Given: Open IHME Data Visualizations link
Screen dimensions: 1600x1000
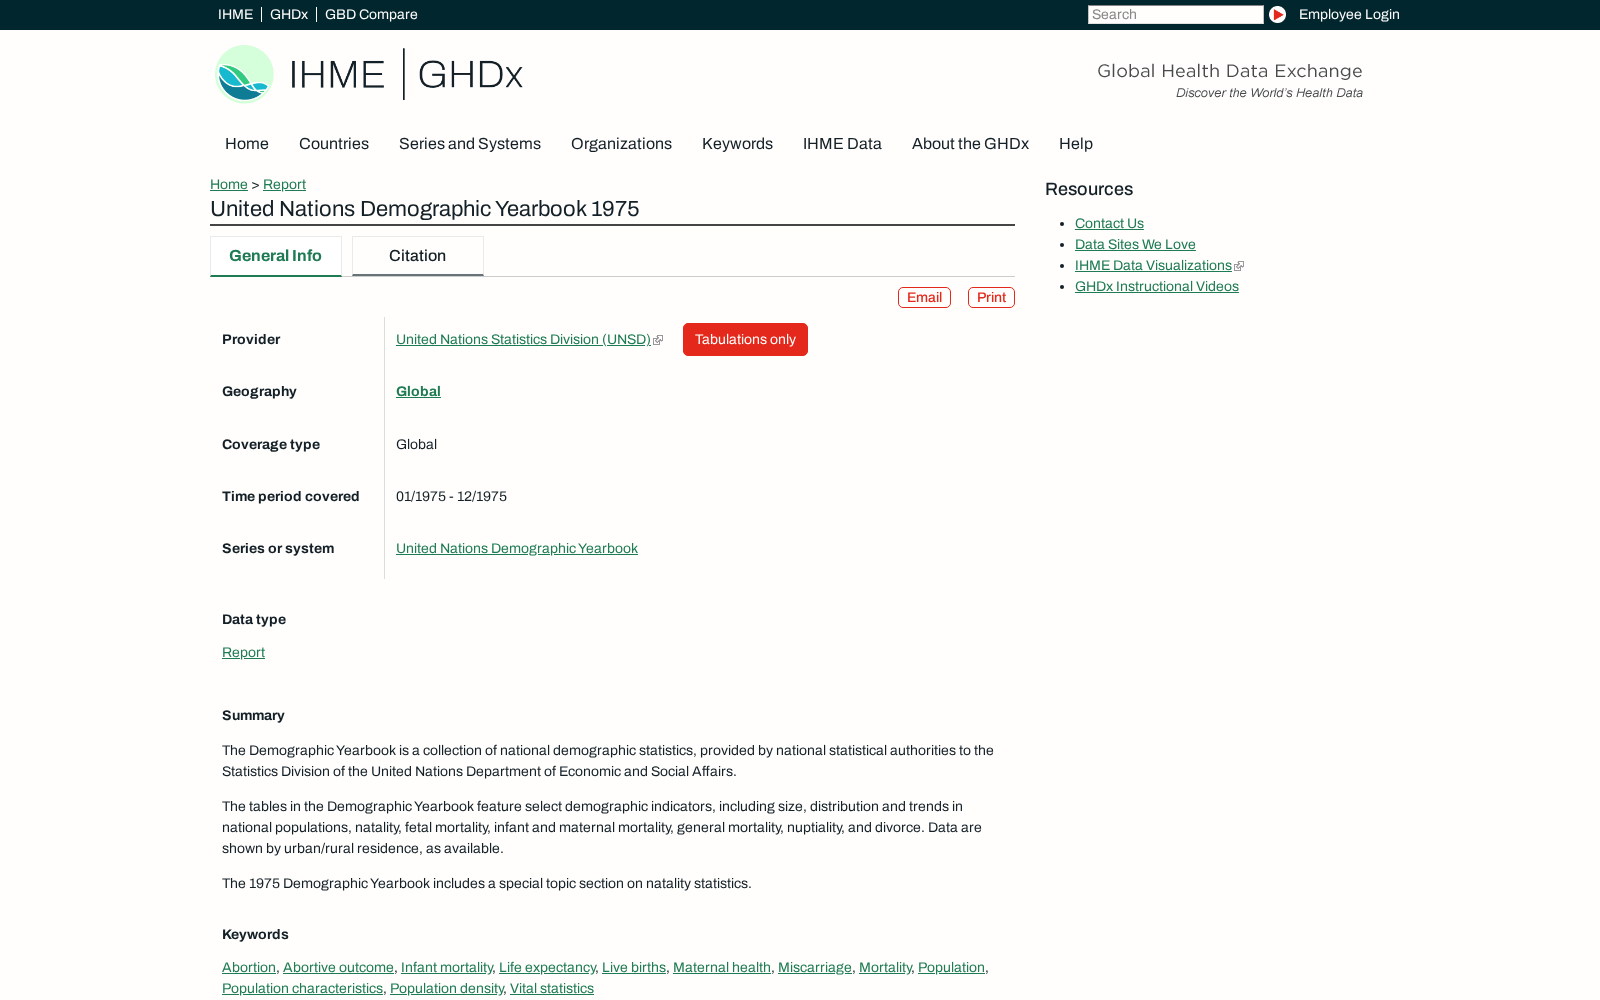Looking at the screenshot, I should point(1153,266).
